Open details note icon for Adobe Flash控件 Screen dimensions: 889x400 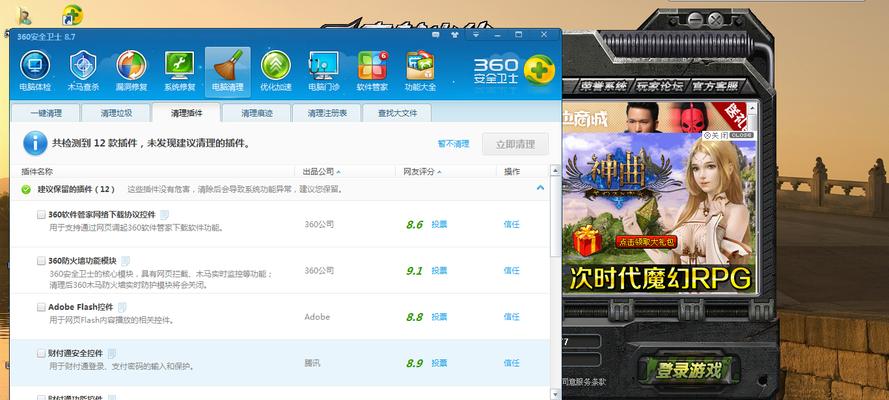point(122,308)
